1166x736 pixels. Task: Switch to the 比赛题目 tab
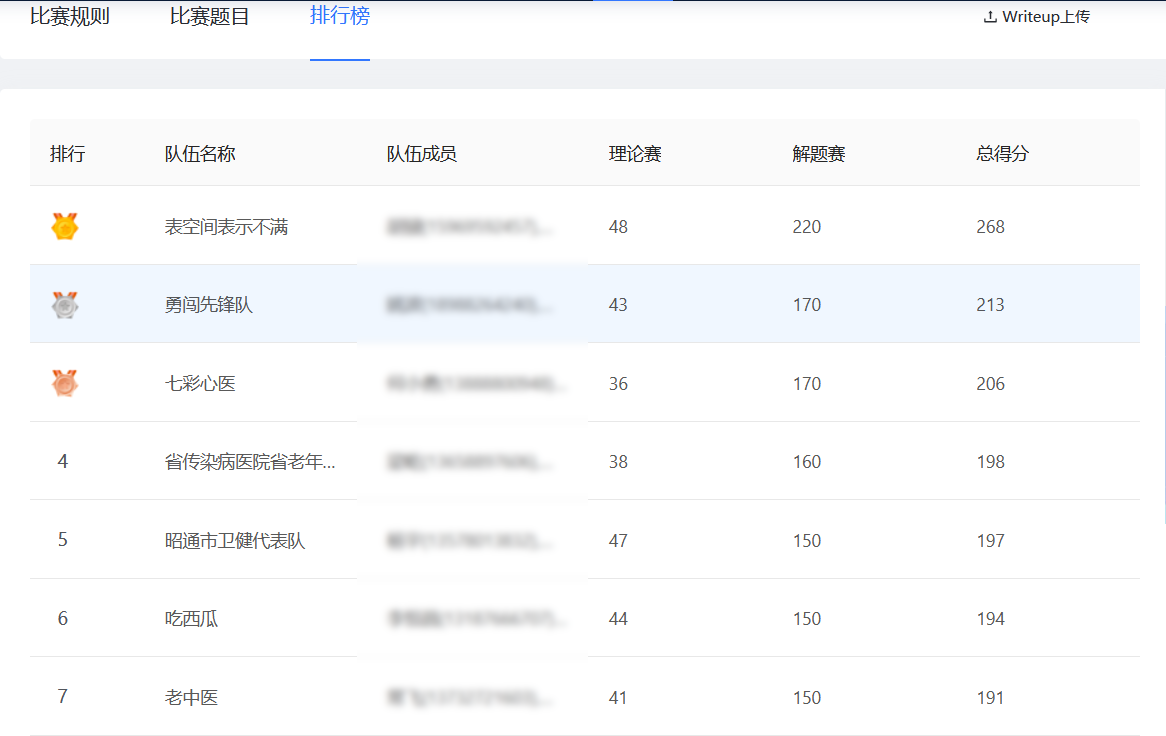click(210, 17)
